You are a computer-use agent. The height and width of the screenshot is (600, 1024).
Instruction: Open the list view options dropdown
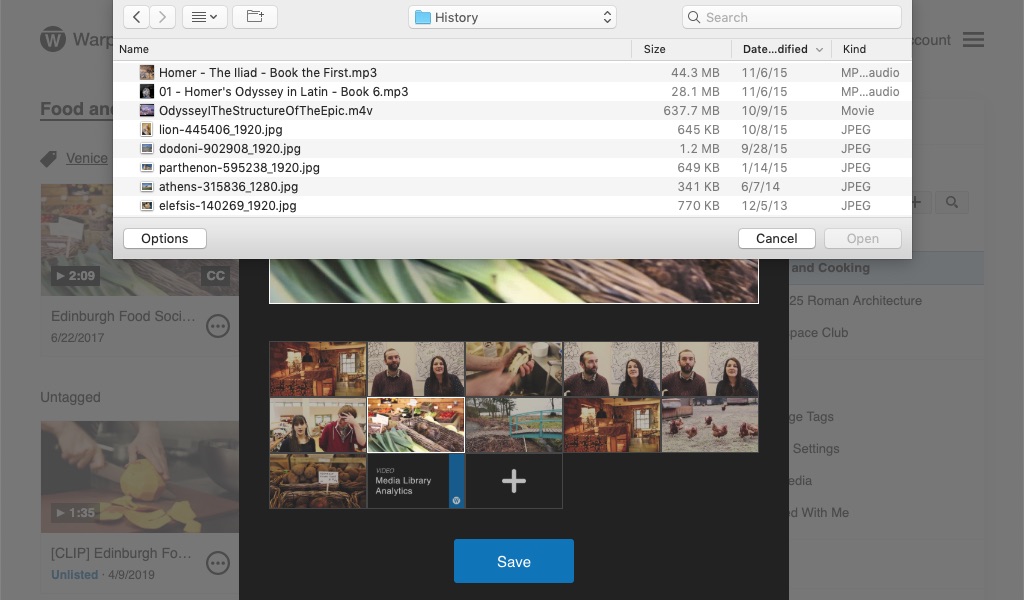tap(203, 17)
